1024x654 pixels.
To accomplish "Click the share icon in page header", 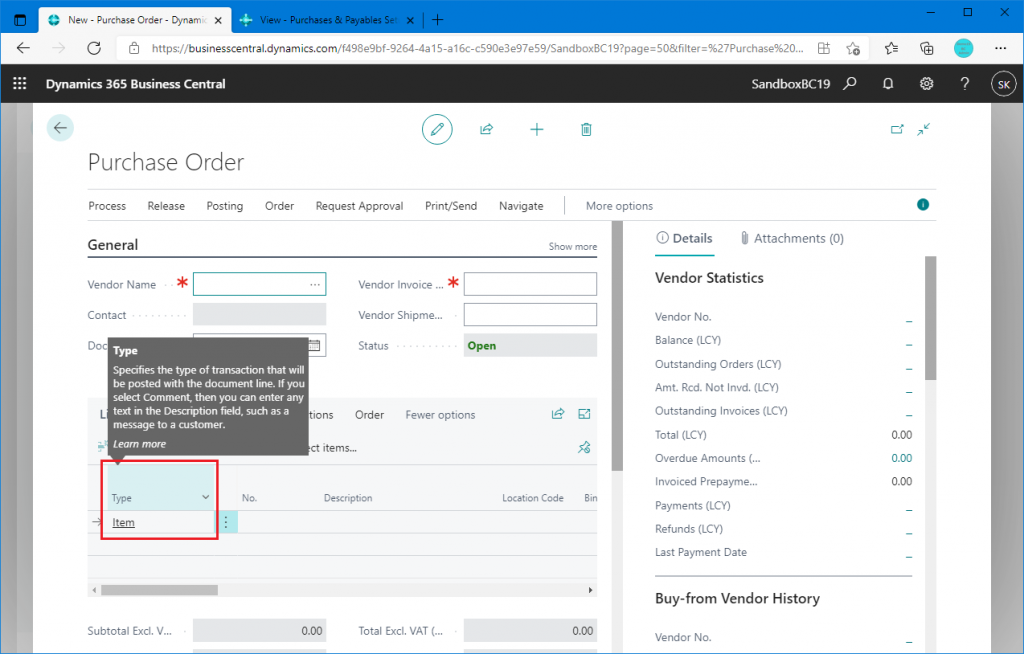I will click(486, 129).
